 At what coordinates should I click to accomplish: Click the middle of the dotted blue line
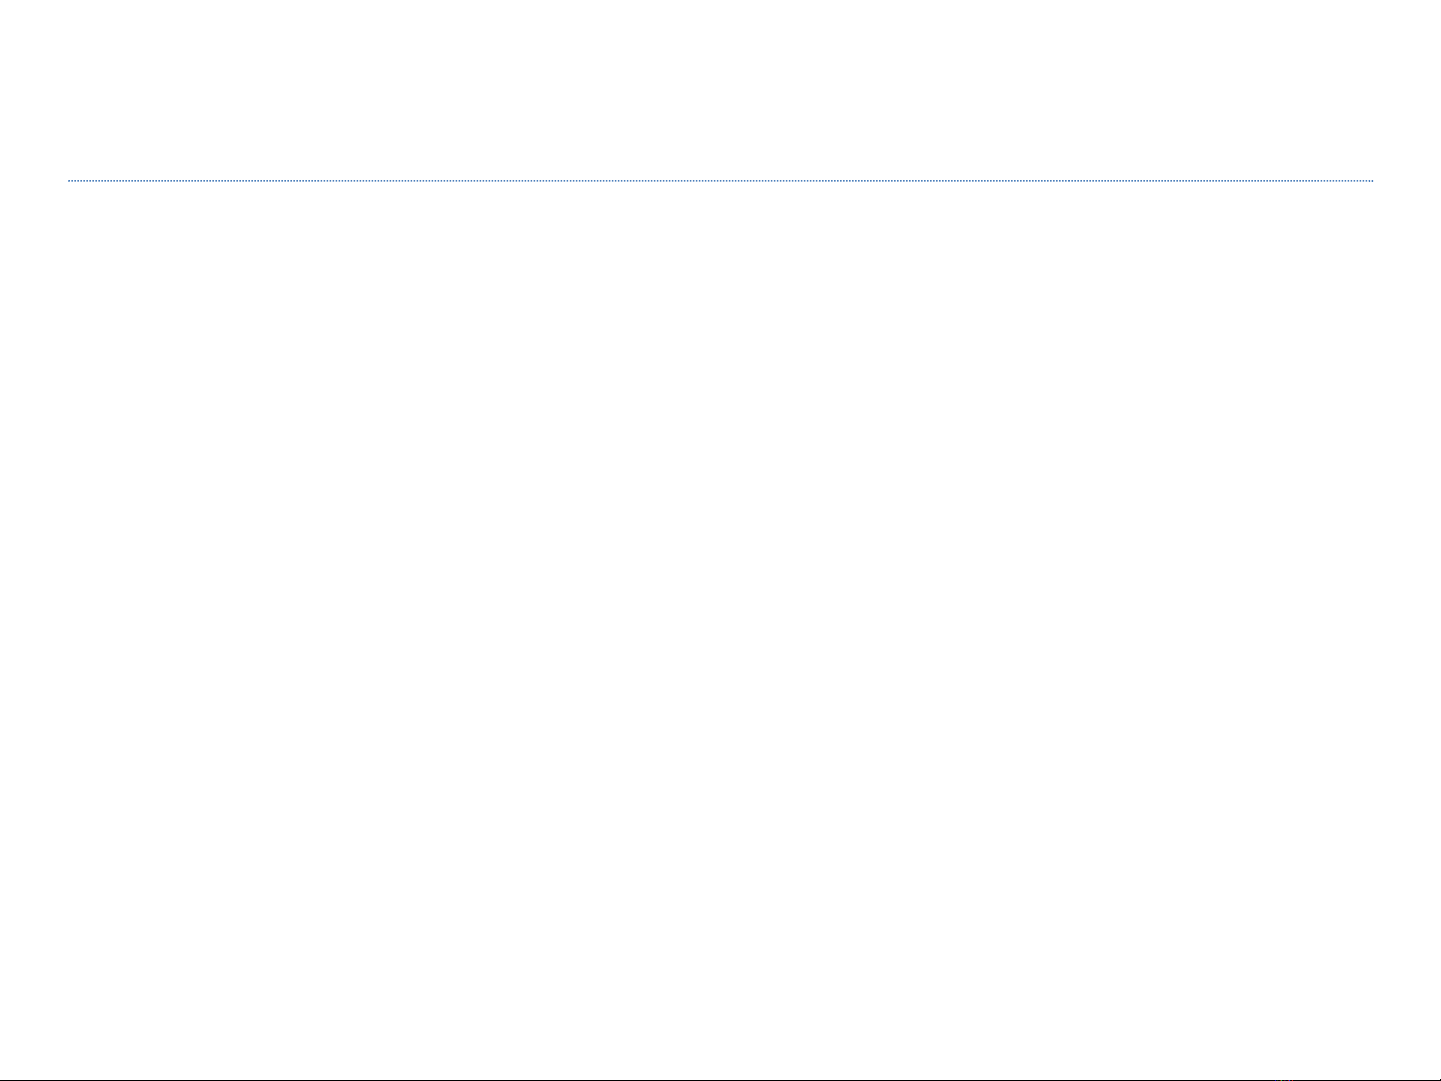[x=720, y=181]
